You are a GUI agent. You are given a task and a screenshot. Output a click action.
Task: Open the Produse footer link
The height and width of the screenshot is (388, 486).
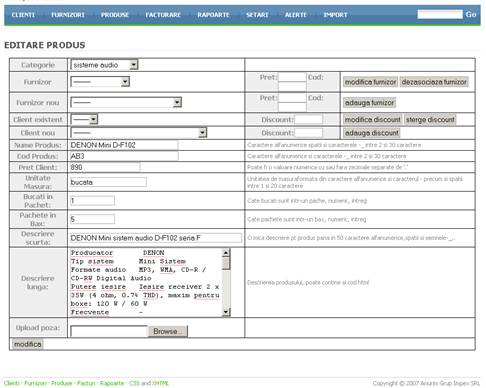[x=61, y=383]
